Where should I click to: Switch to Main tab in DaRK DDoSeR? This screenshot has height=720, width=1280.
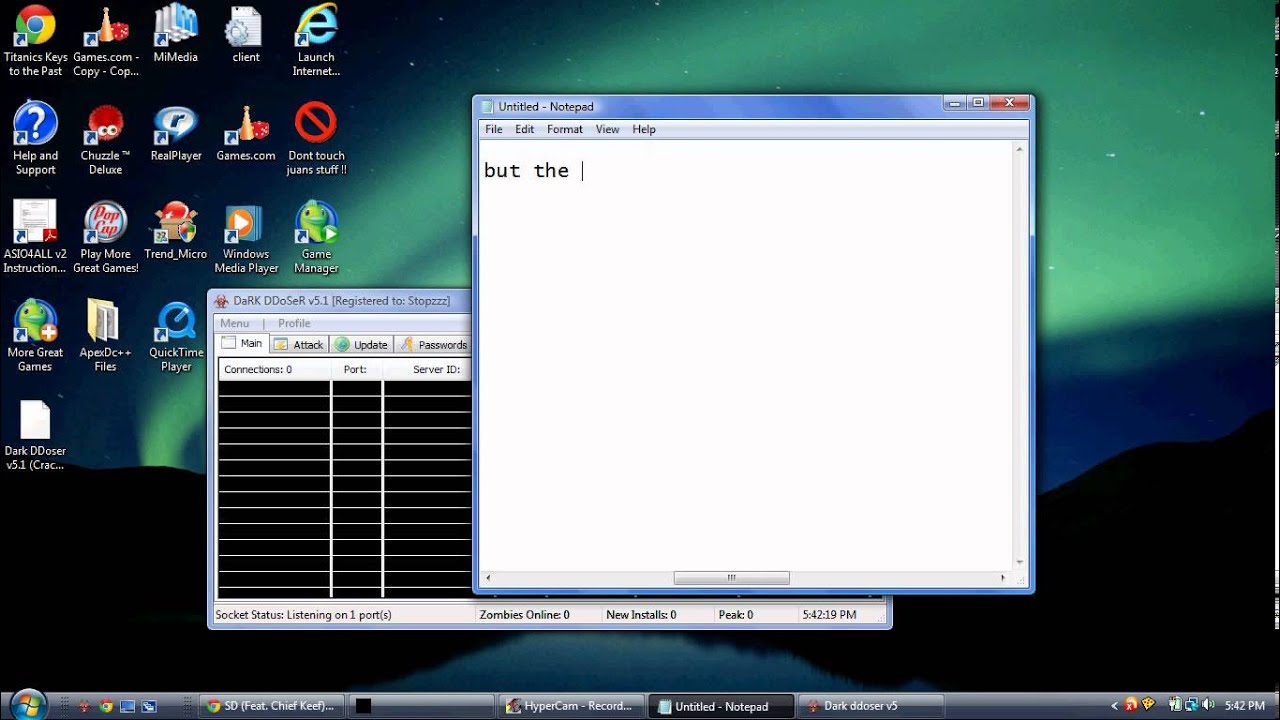tap(242, 343)
